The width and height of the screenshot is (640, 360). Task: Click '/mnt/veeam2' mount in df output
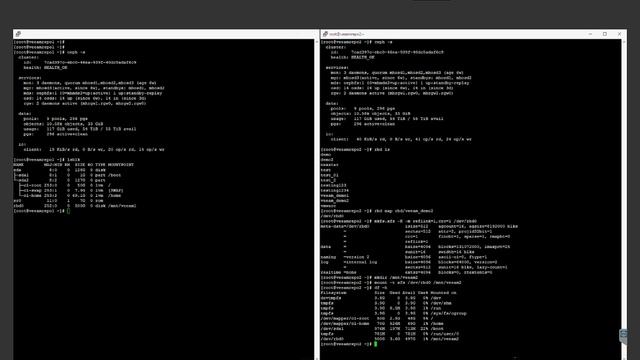445,338
